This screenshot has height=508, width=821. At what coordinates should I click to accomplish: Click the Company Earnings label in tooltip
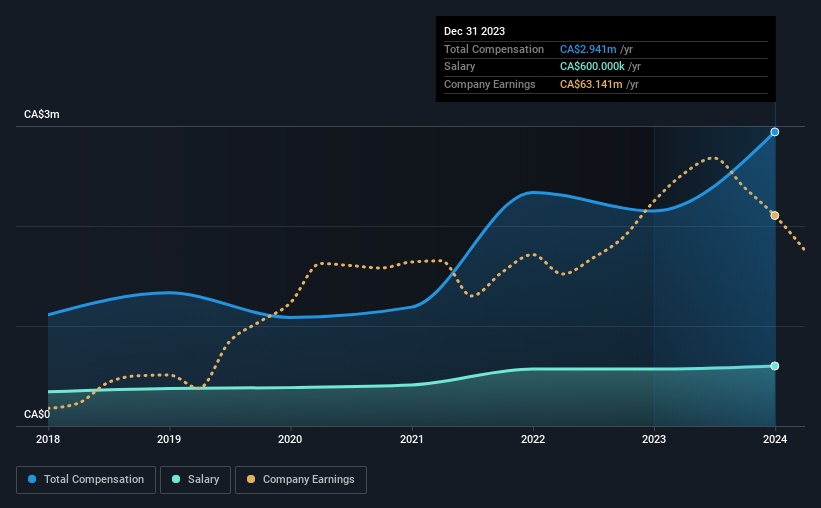click(x=490, y=84)
